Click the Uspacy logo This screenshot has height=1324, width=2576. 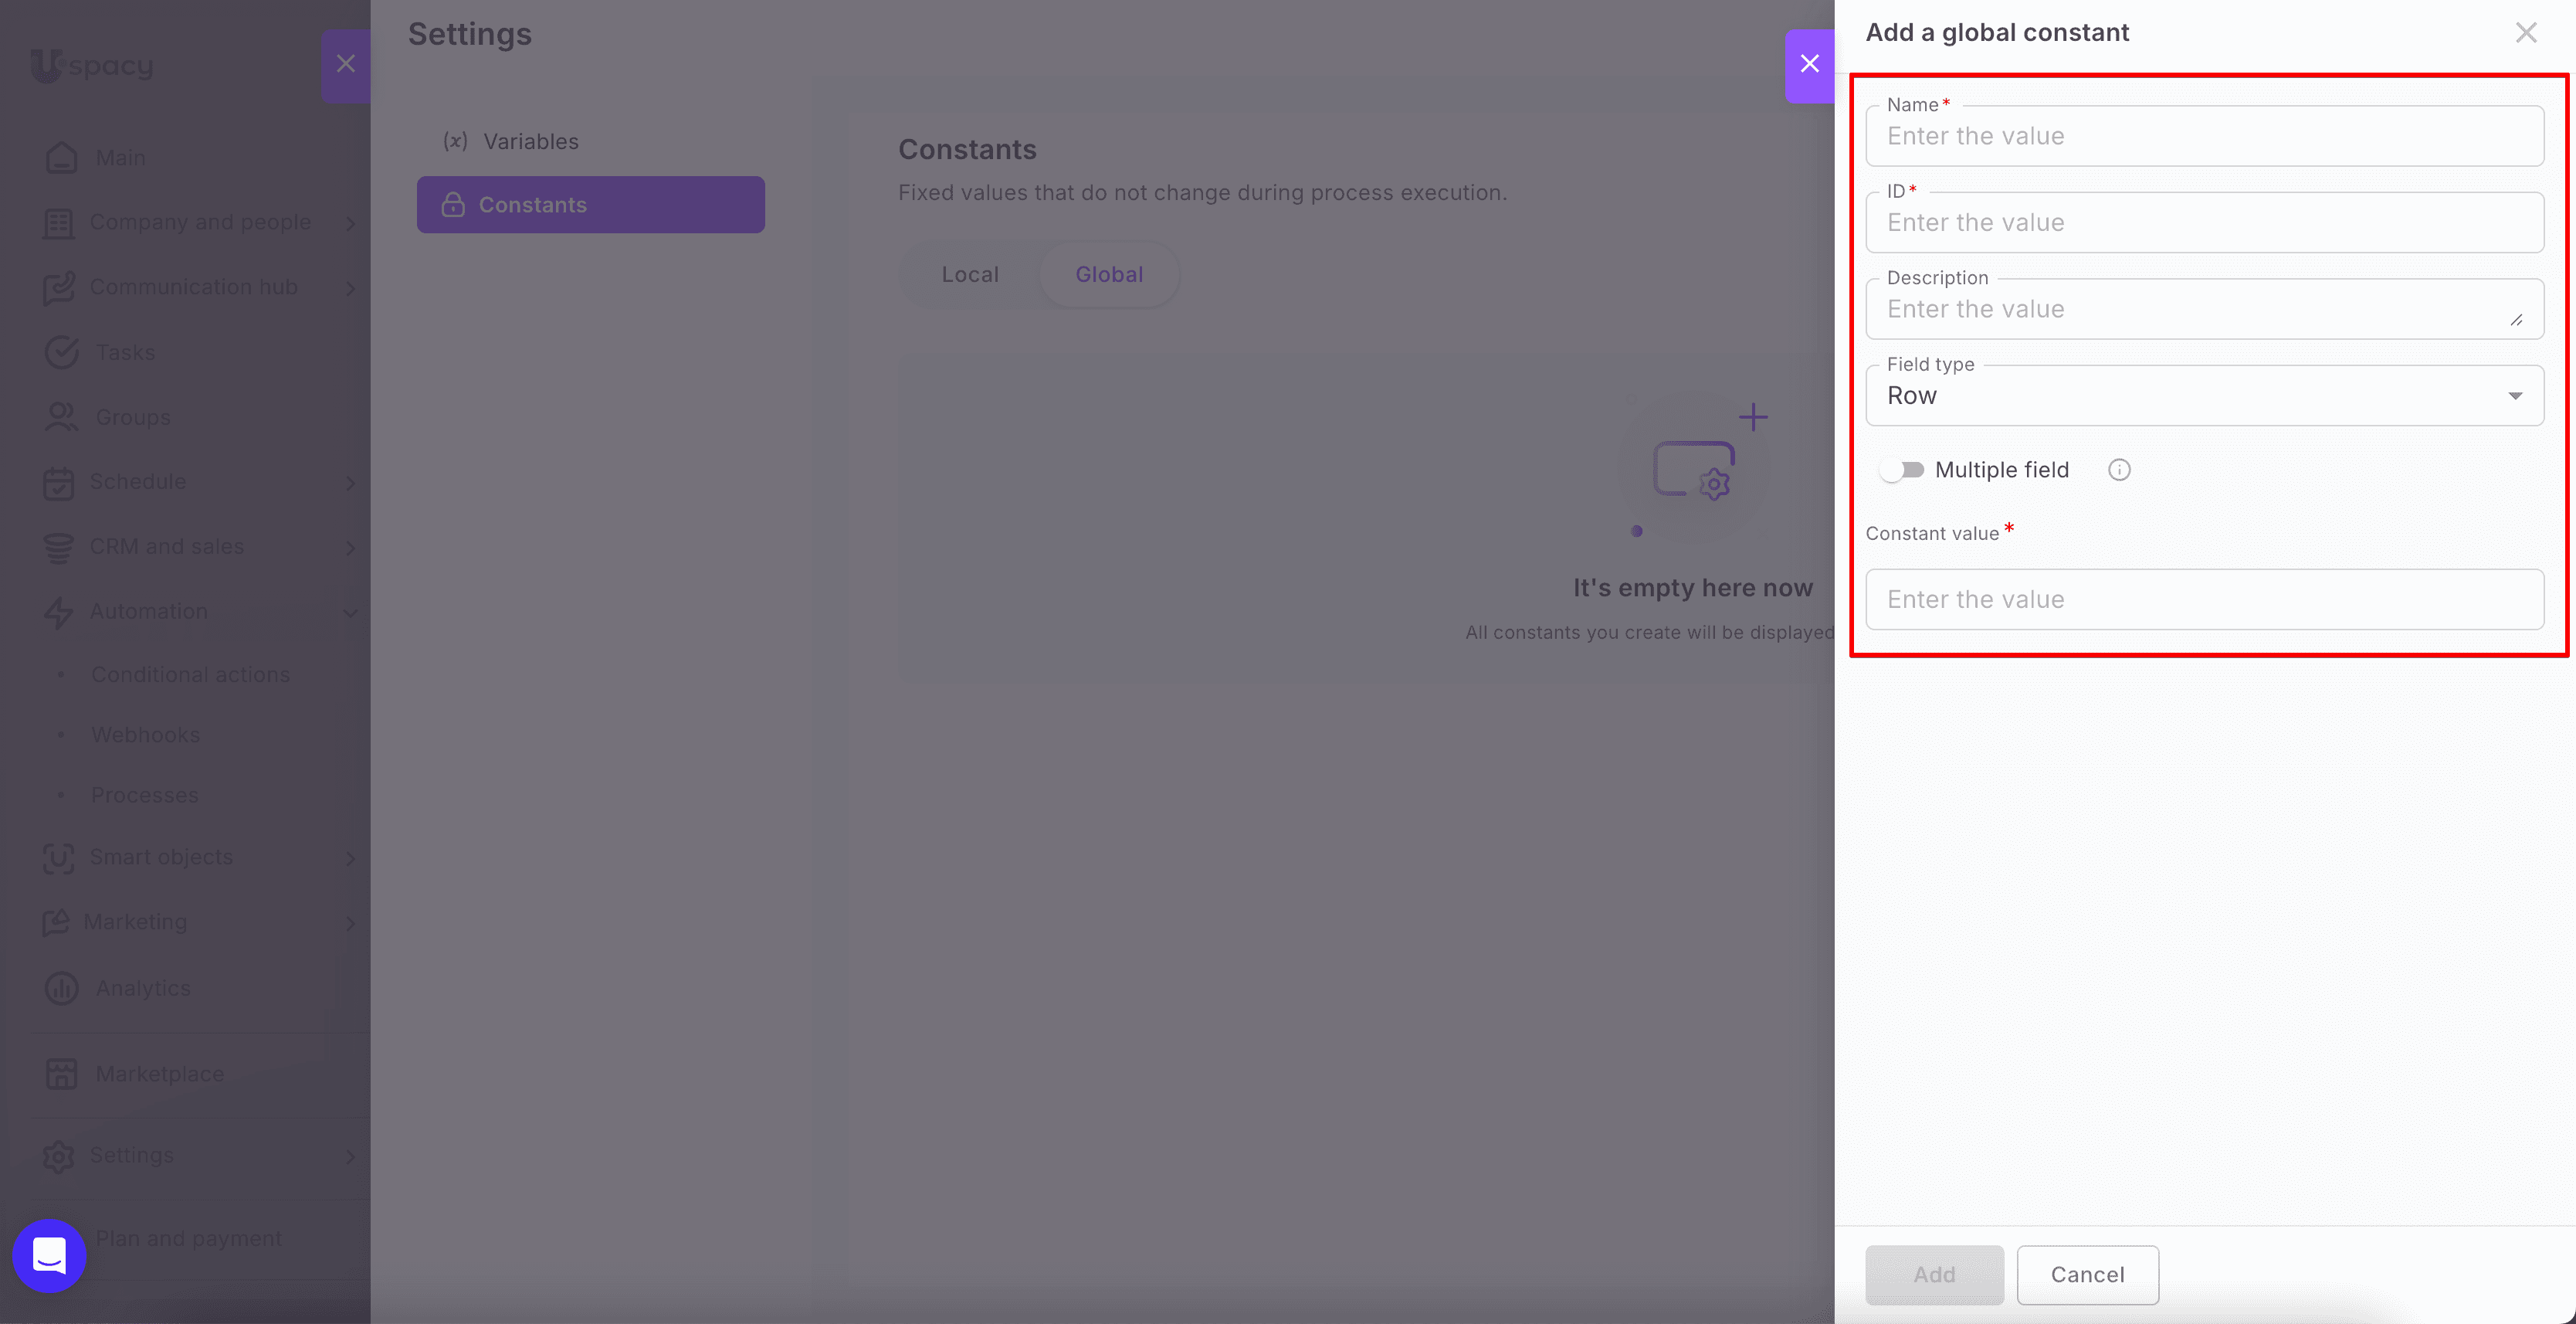[x=92, y=65]
